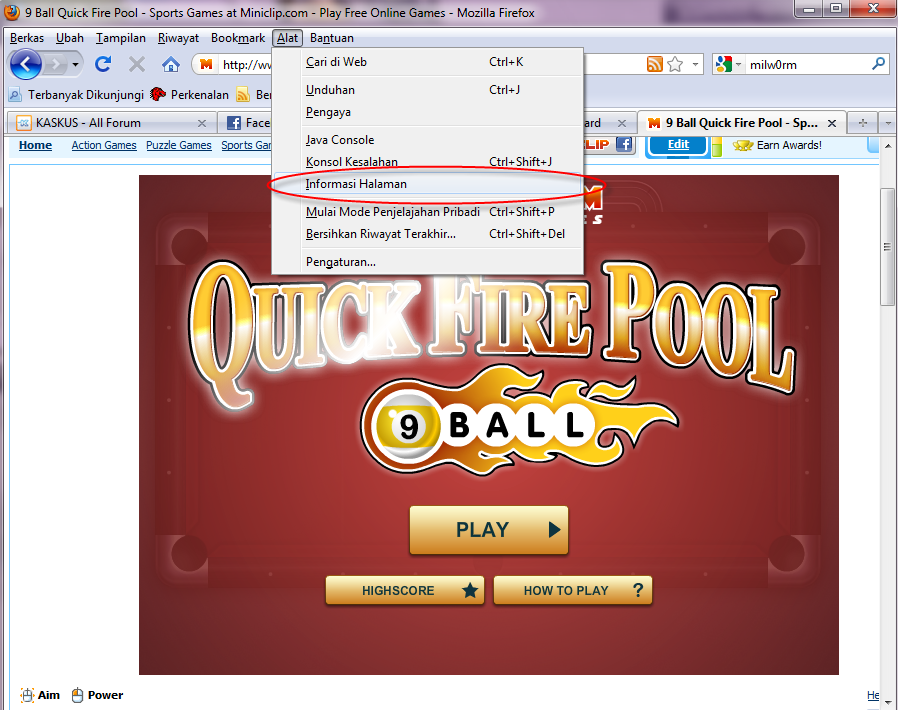Close the 9 Ball Quick Fire Pool tab
The height and width of the screenshot is (710, 898).
tap(832, 123)
